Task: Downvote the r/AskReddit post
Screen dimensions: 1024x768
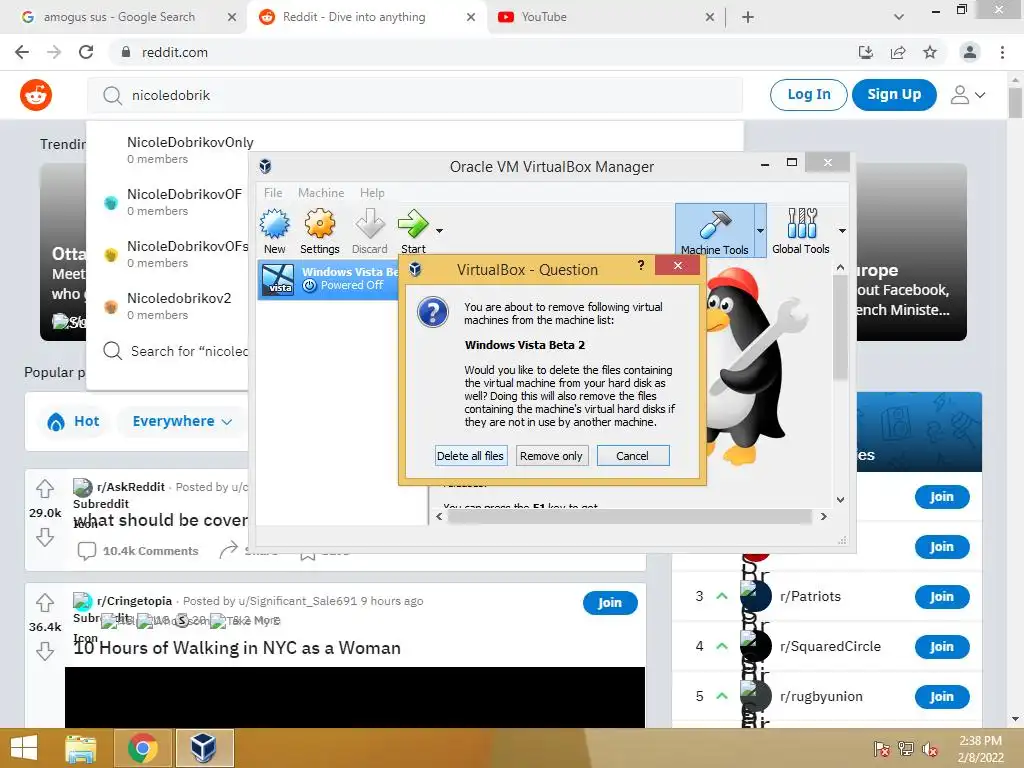Action: click(x=45, y=537)
